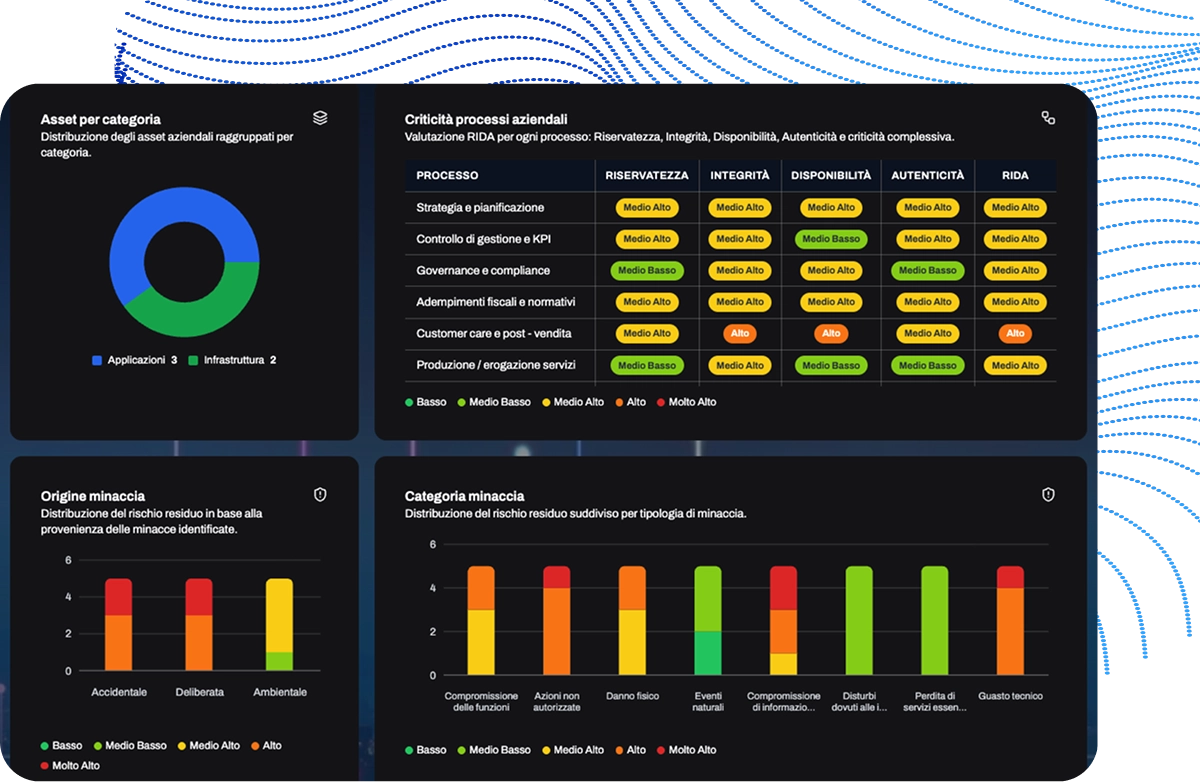Sort by the RISERVATEZZA column header

[x=647, y=175]
